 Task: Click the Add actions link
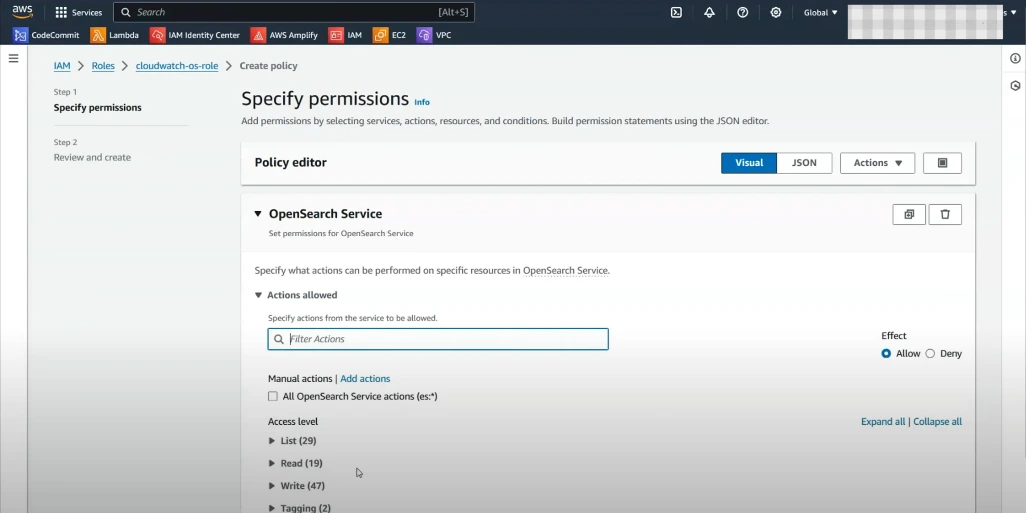point(365,379)
